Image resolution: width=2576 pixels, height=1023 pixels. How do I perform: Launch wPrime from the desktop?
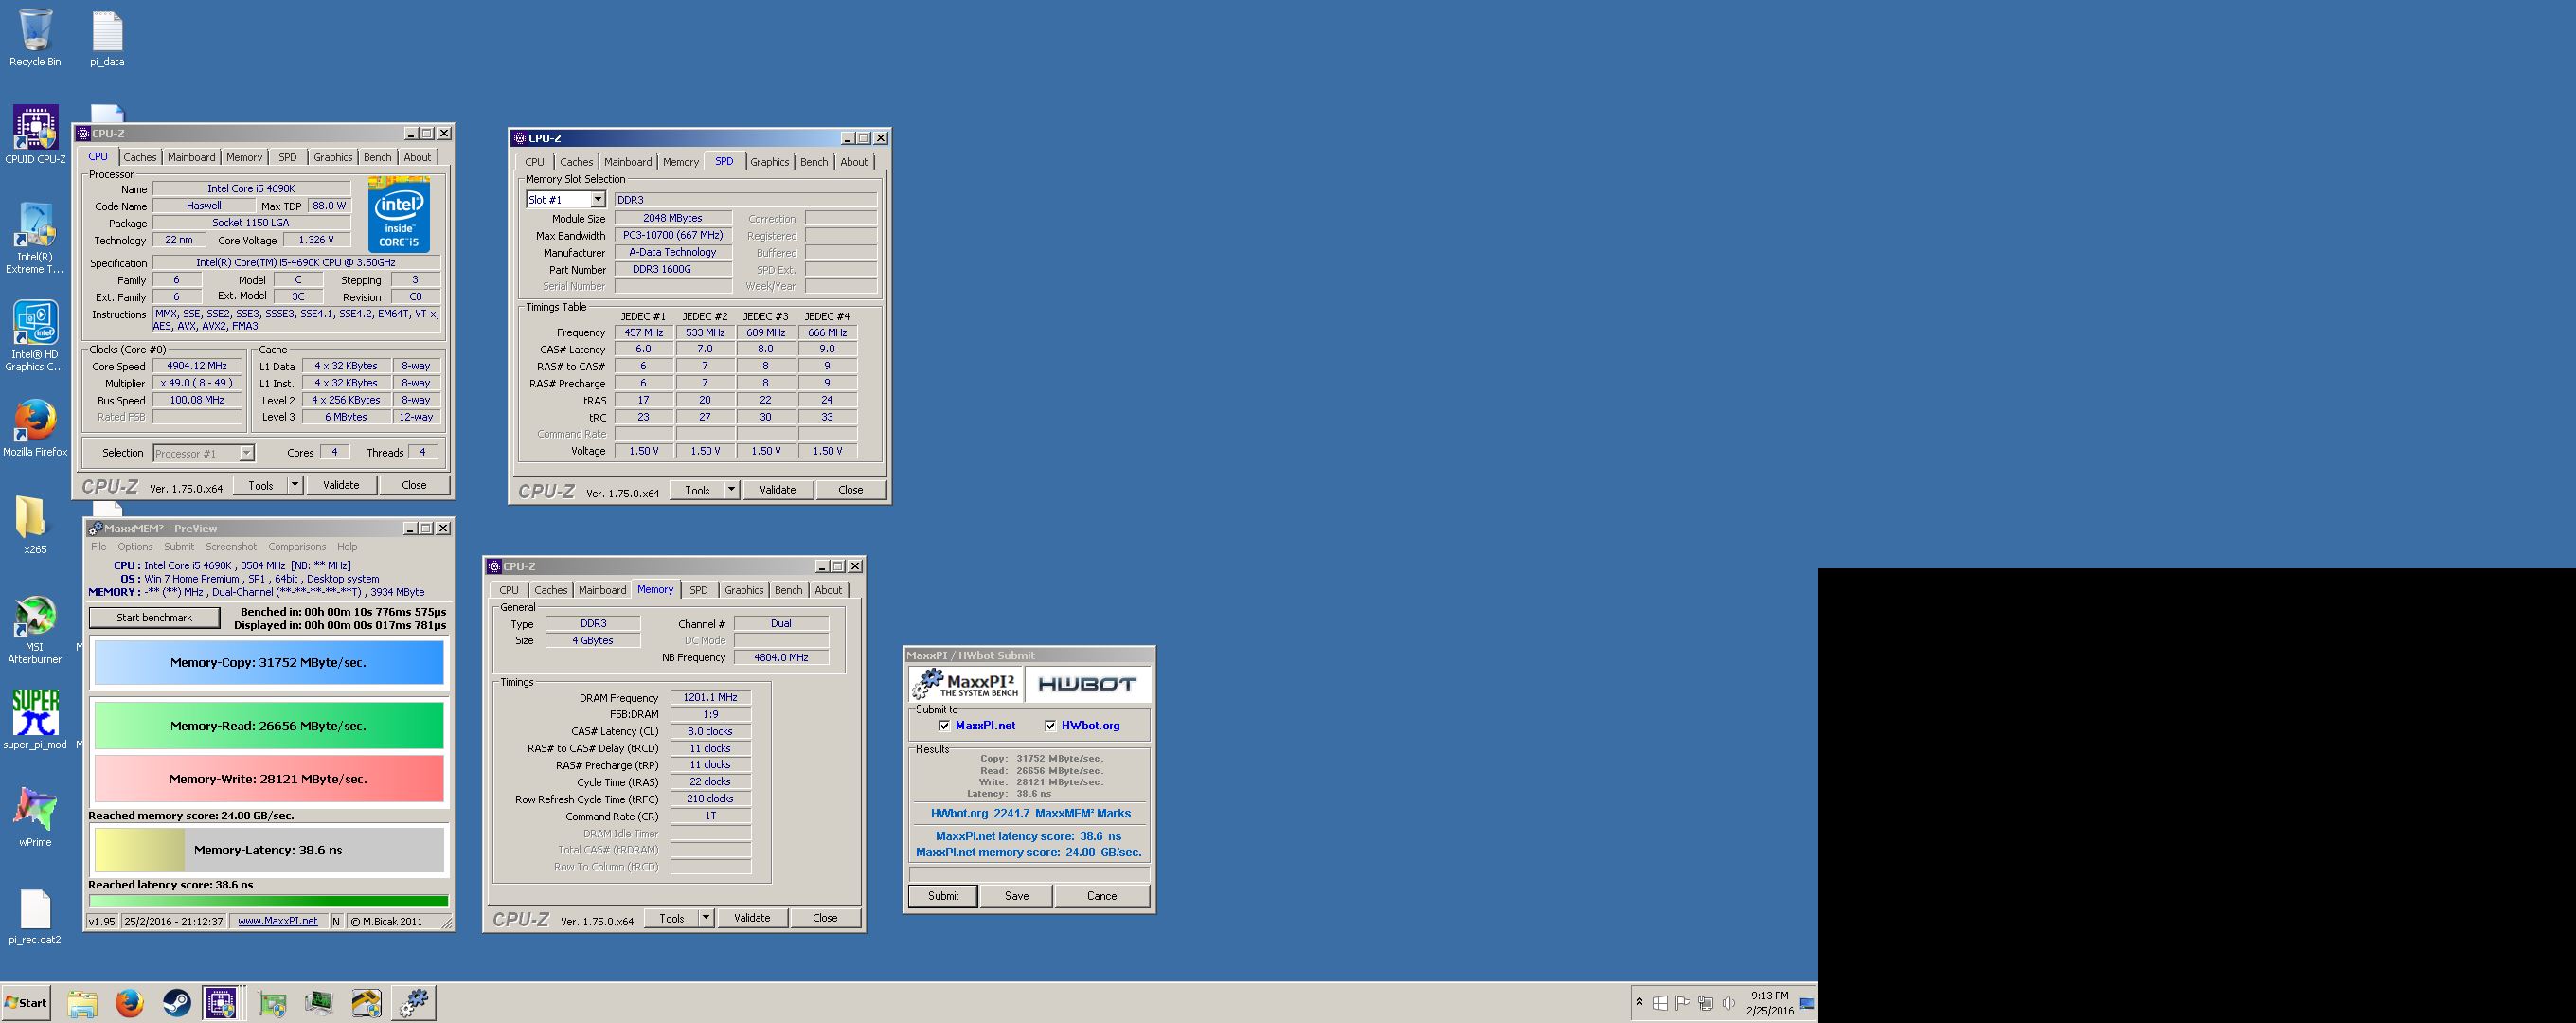[x=35, y=817]
